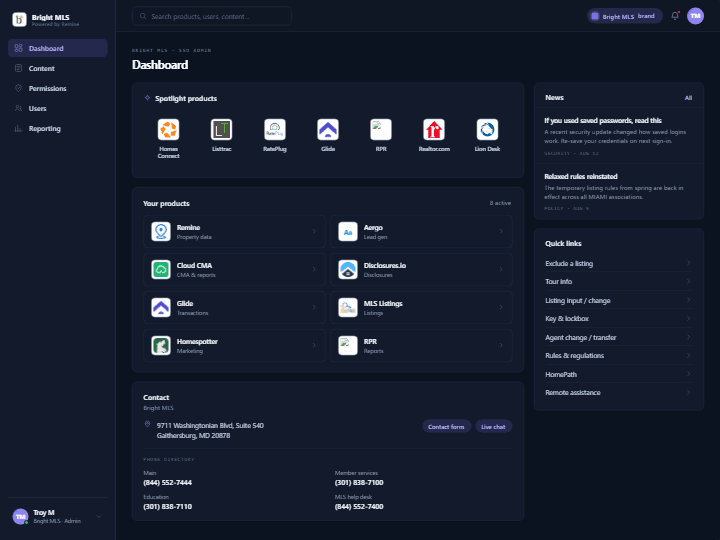Click the Spotlight products sparkle icon
720x540 pixels.
(x=147, y=98)
